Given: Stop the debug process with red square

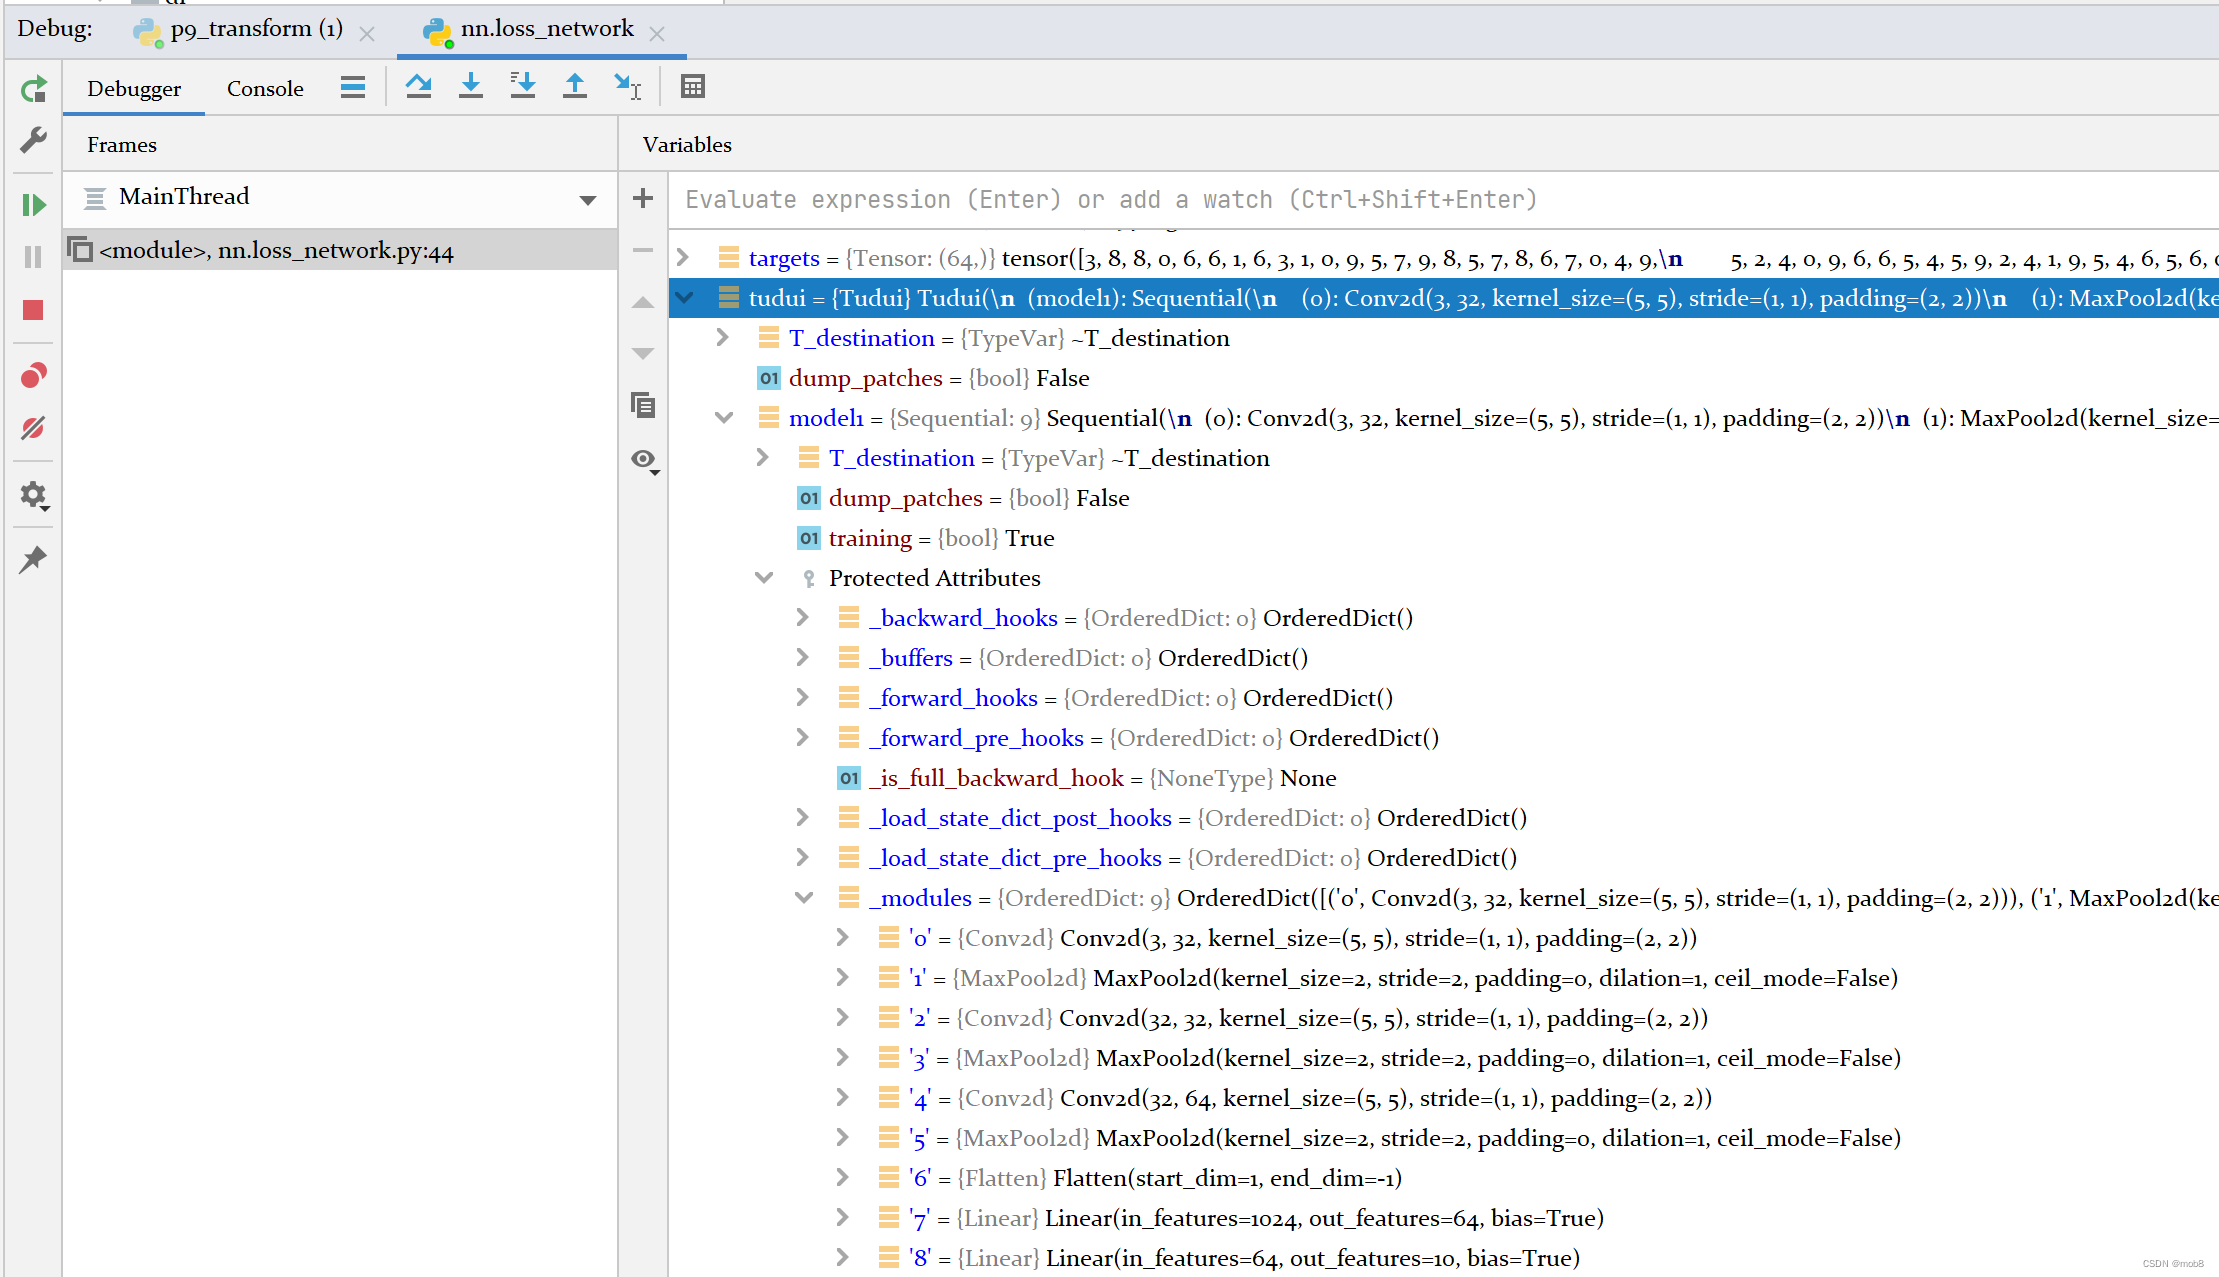Looking at the screenshot, I should tap(33, 310).
